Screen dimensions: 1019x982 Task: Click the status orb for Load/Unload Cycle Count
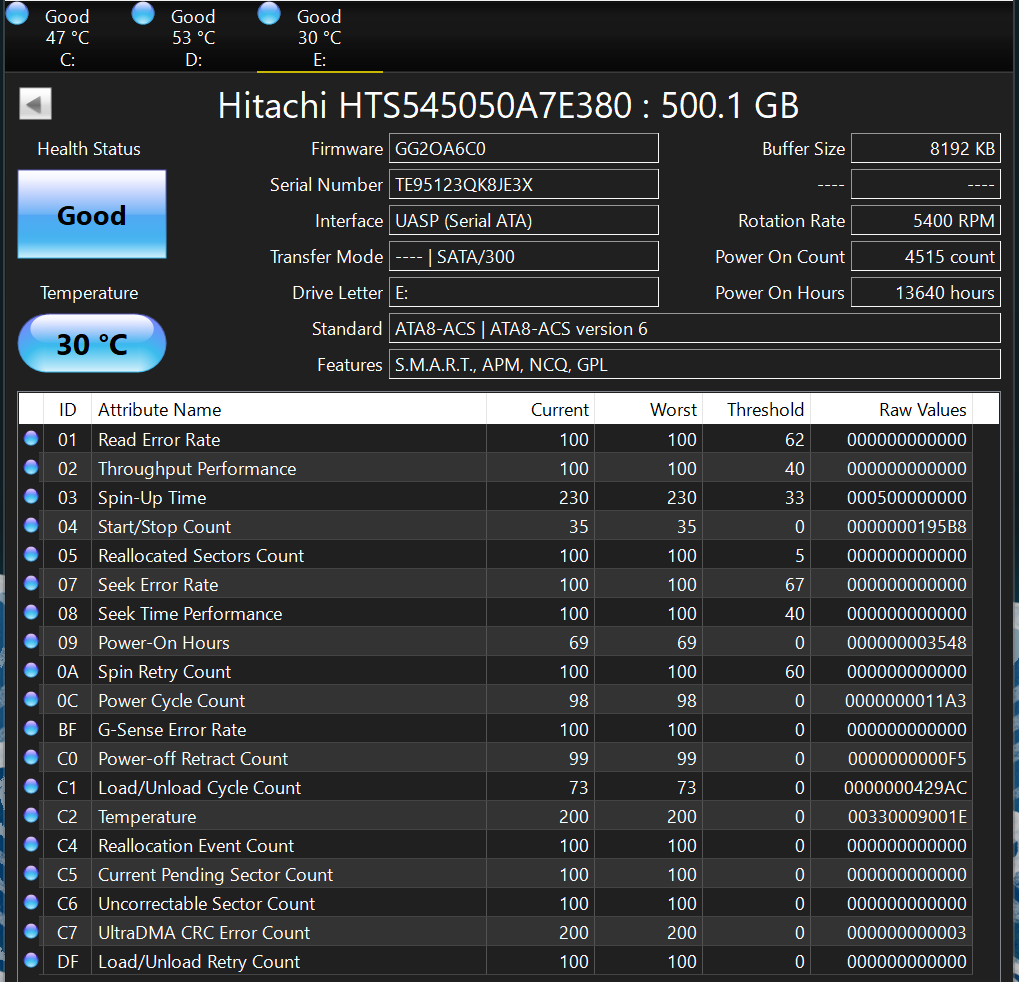point(31,786)
